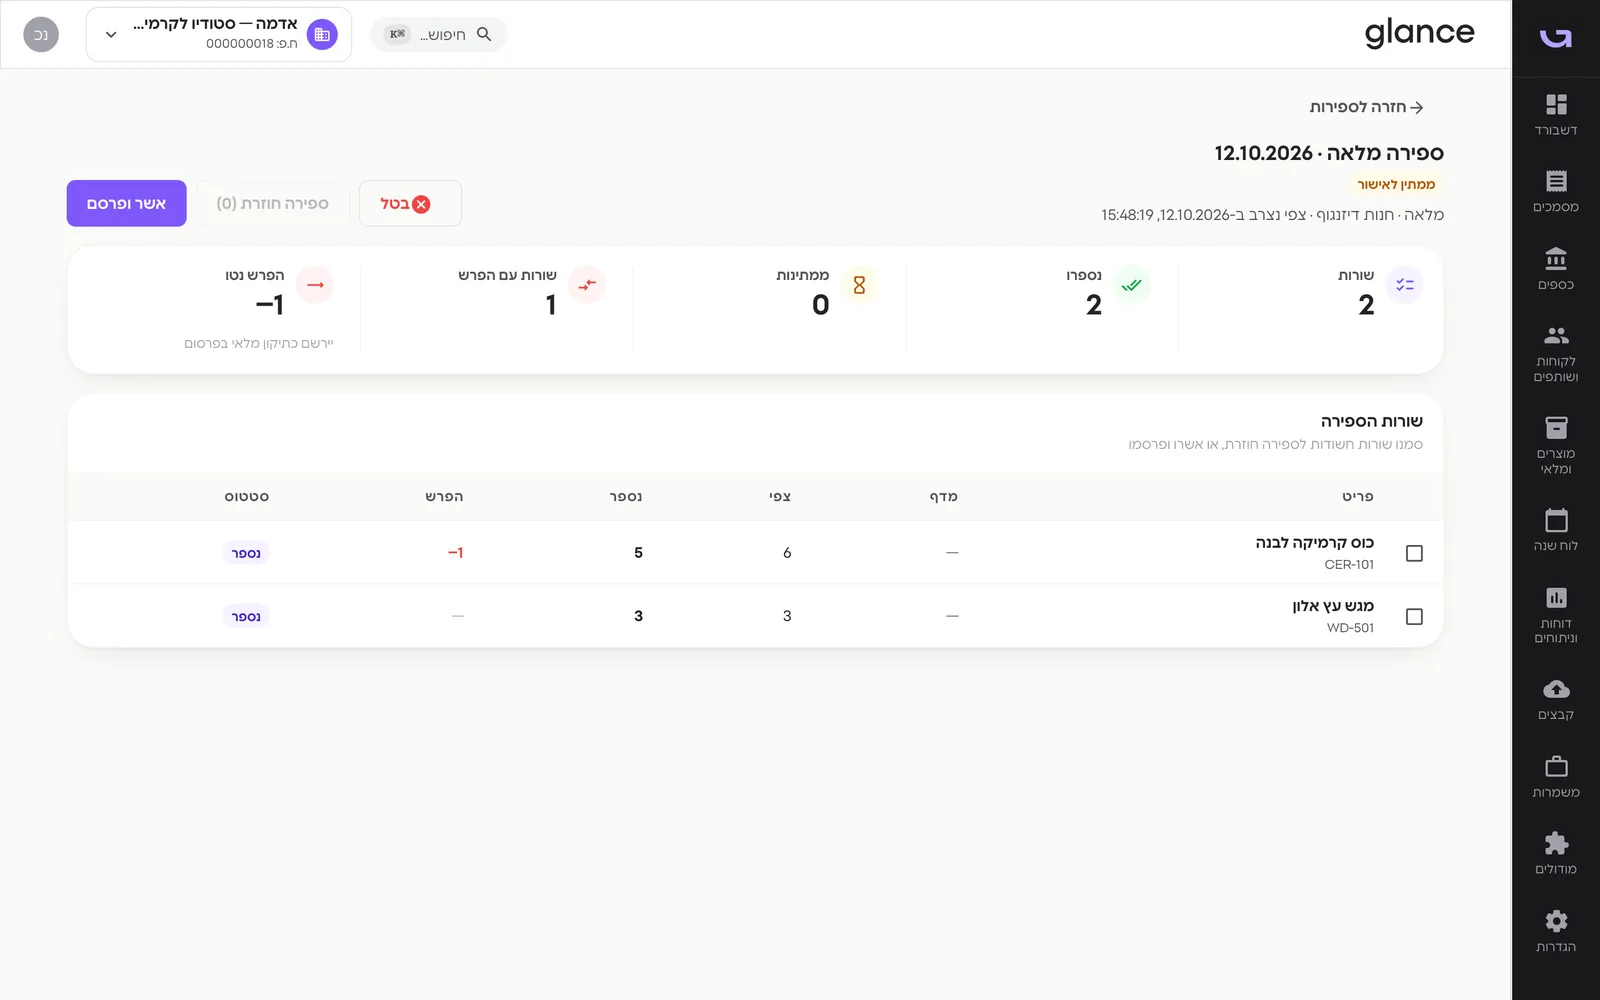Image resolution: width=1600 pixels, height=1000 pixels.
Task: Go back via חזרה לספירות link
Action: tap(1367, 107)
